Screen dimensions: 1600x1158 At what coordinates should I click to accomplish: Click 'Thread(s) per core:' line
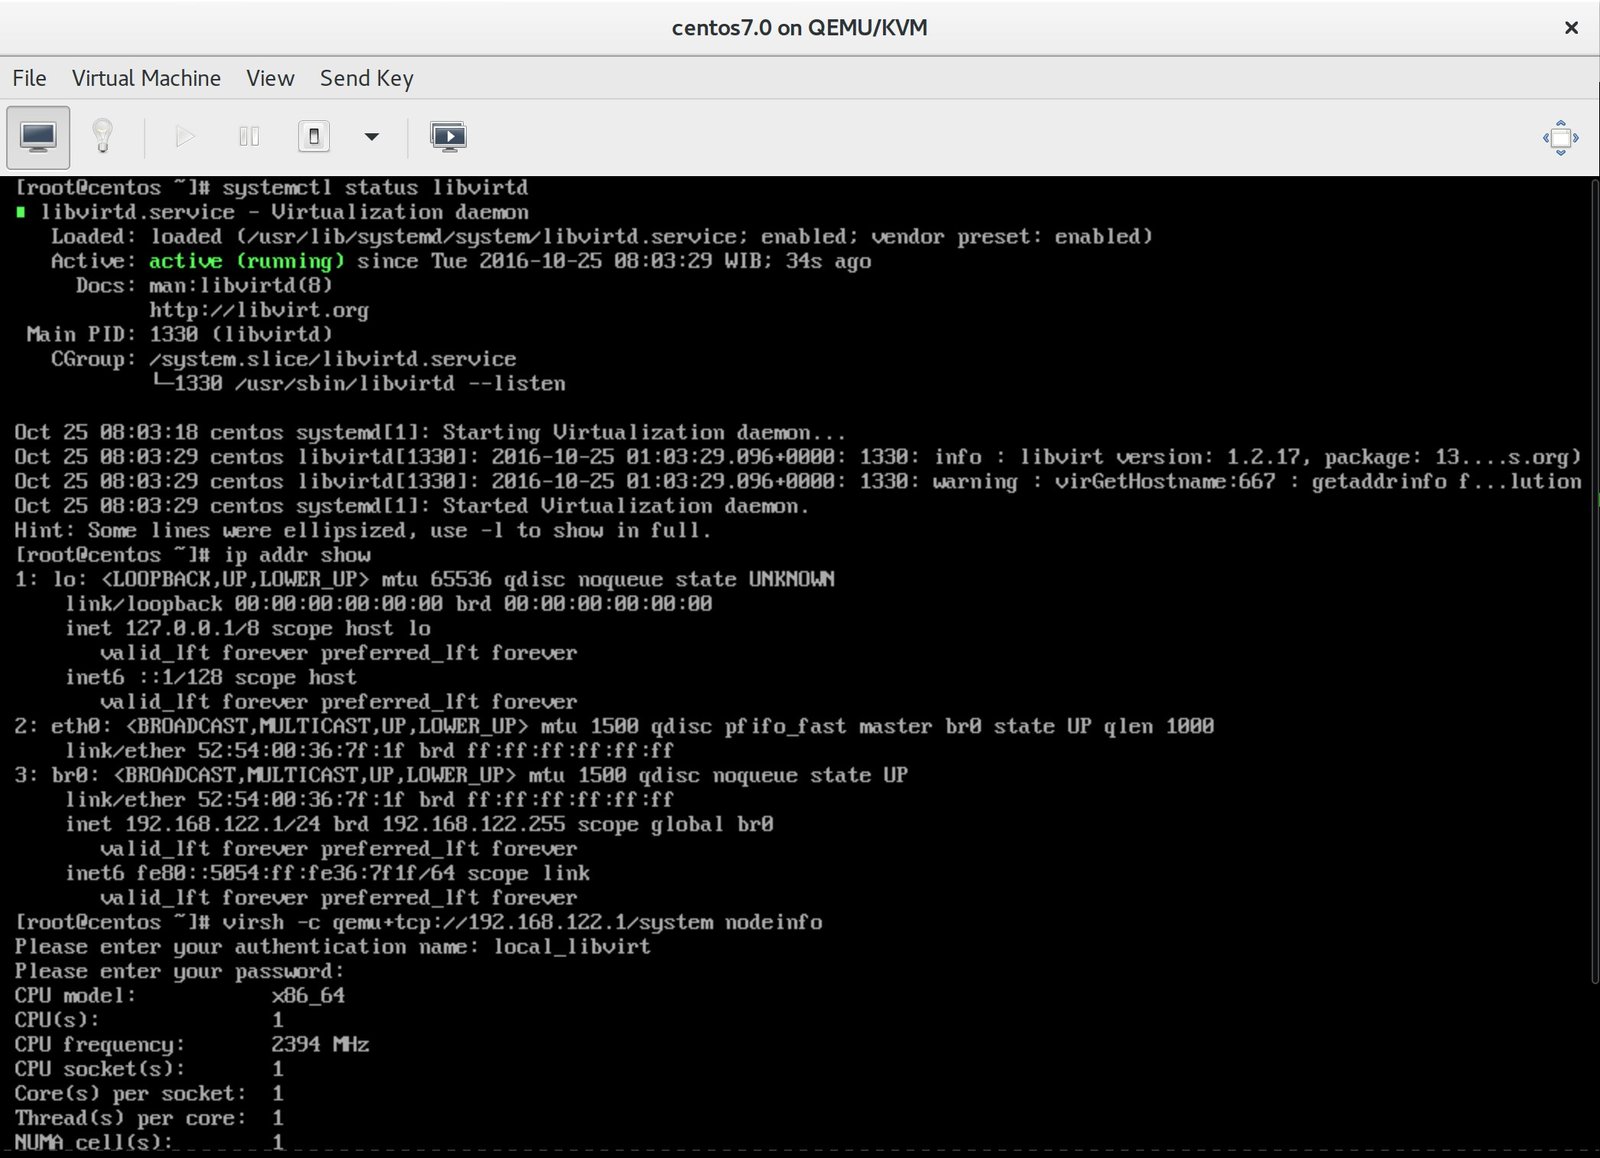pos(149,1118)
